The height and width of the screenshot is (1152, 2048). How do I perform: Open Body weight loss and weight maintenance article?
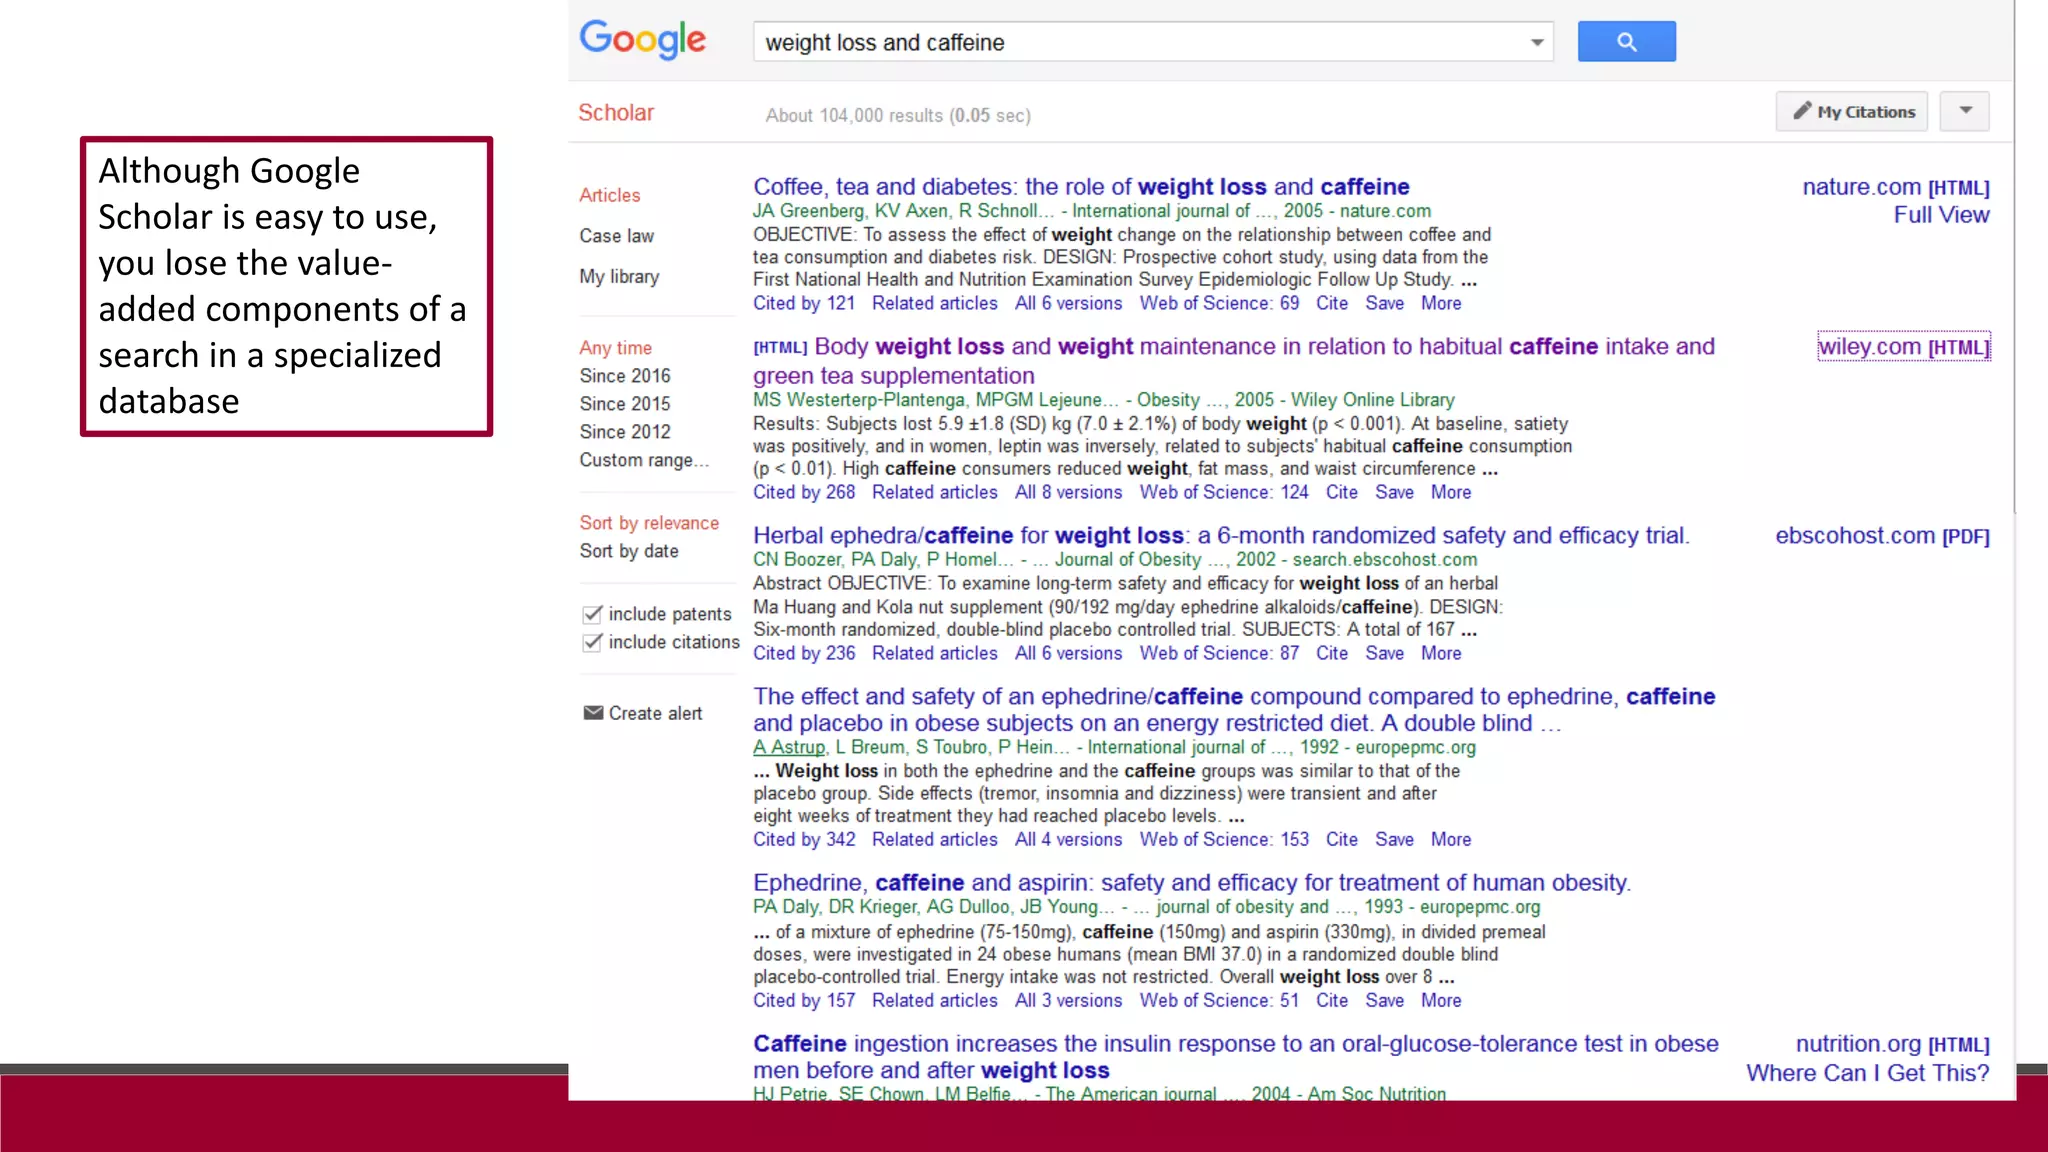tap(1234, 361)
